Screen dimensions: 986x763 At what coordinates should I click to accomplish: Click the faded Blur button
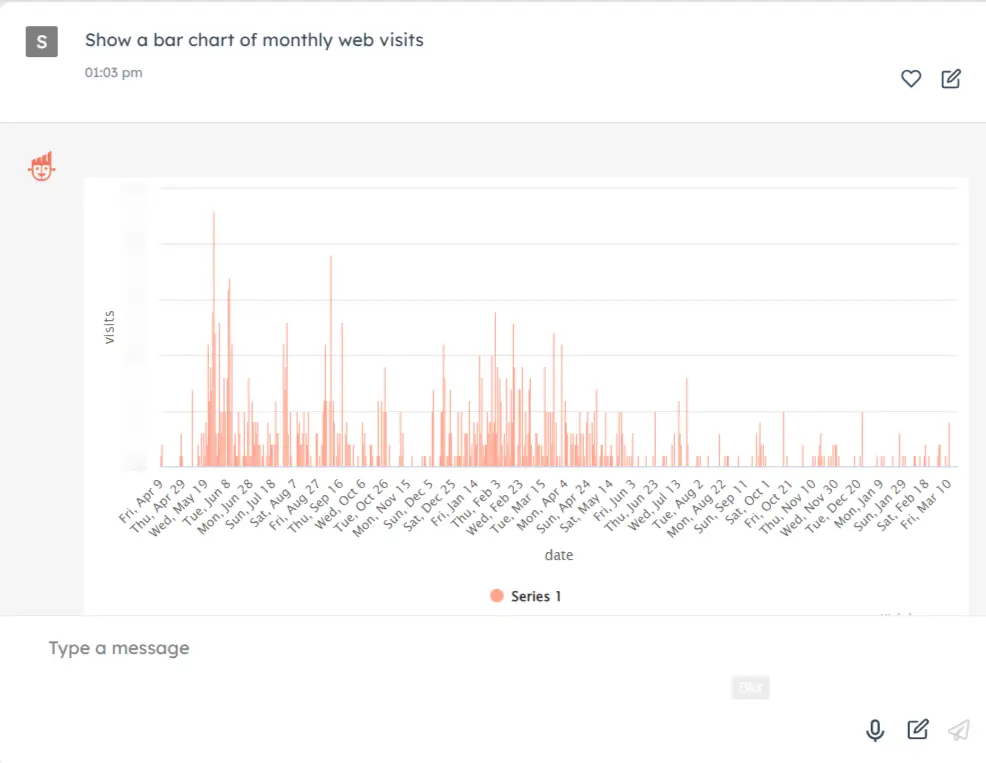click(750, 687)
